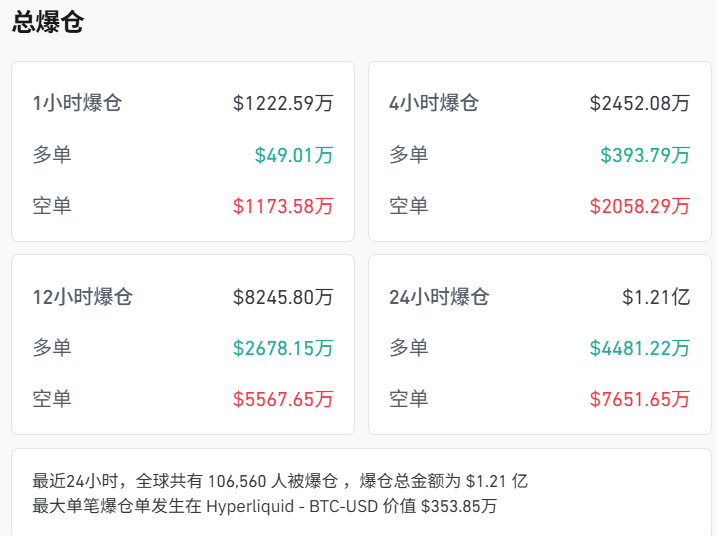The height and width of the screenshot is (536, 716).
Task: Click the green $4481.22万 long value
Action: [x=640, y=349]
